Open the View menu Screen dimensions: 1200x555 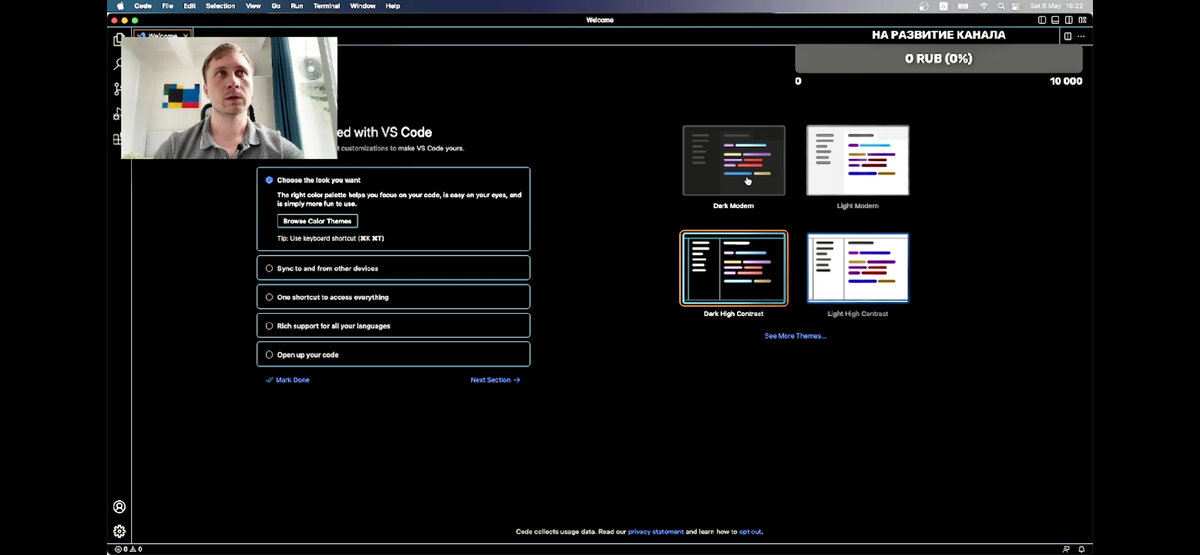(x=253, y=6)
